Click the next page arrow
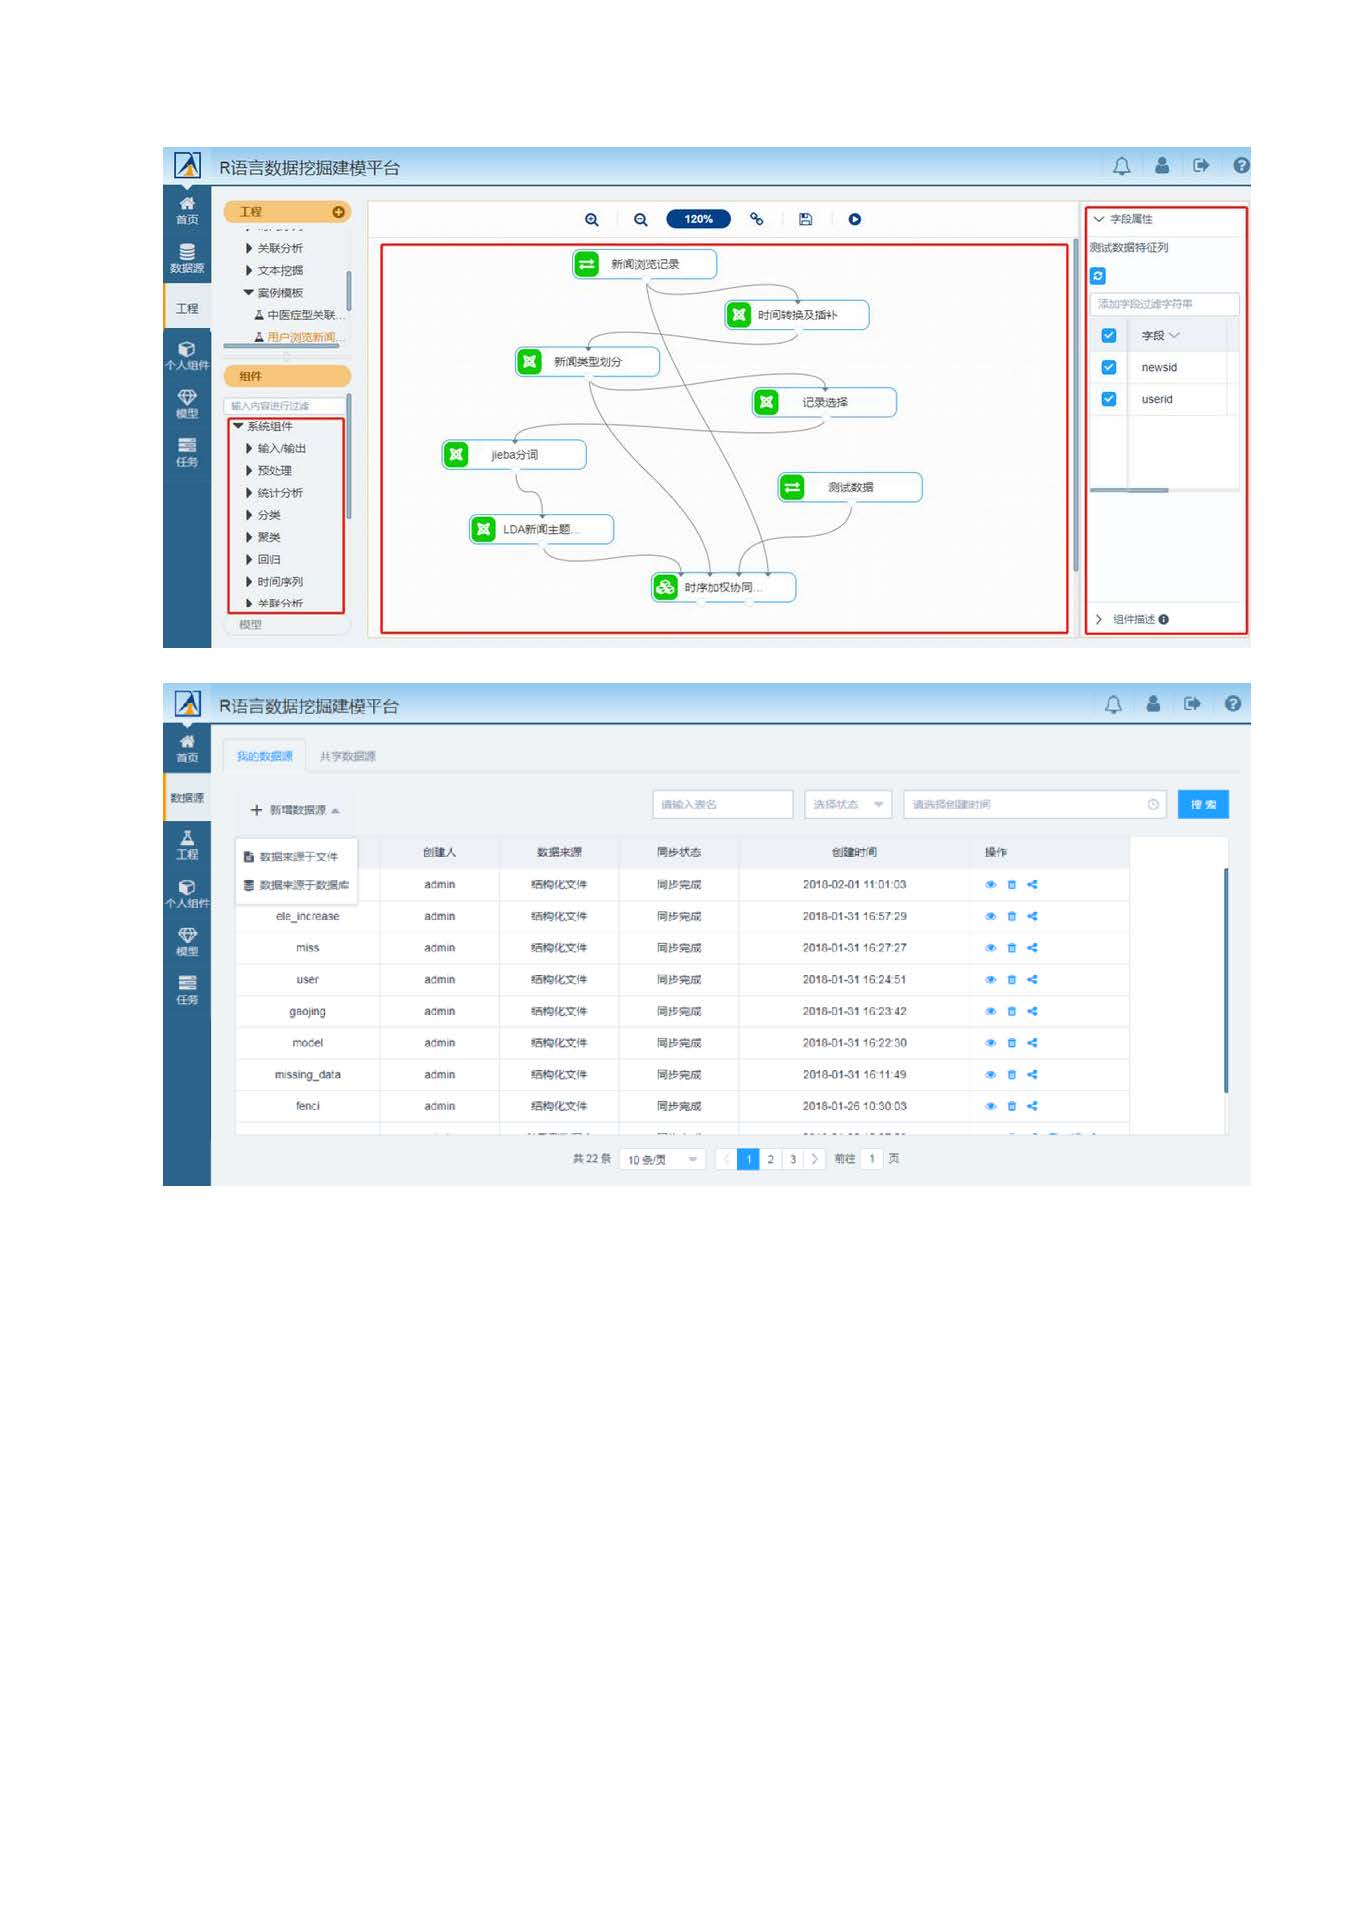1365x1930 pixels. pyautogui.click(x=815, y=1160)
